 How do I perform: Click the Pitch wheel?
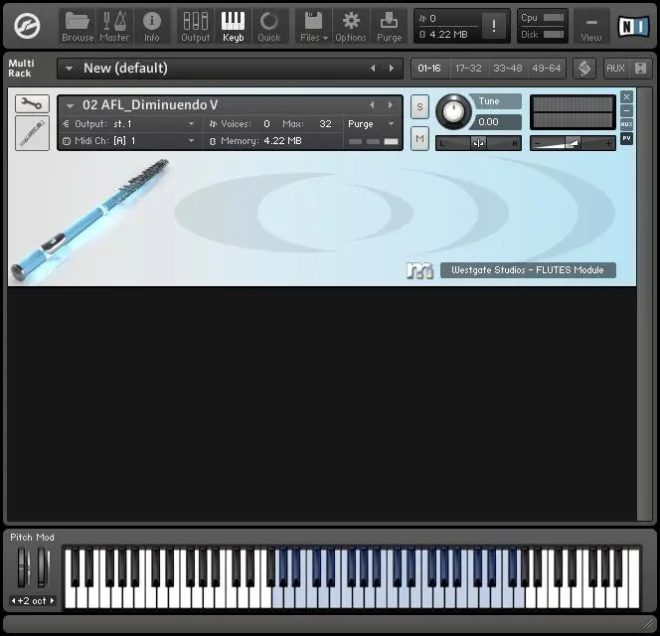point(22,567)
